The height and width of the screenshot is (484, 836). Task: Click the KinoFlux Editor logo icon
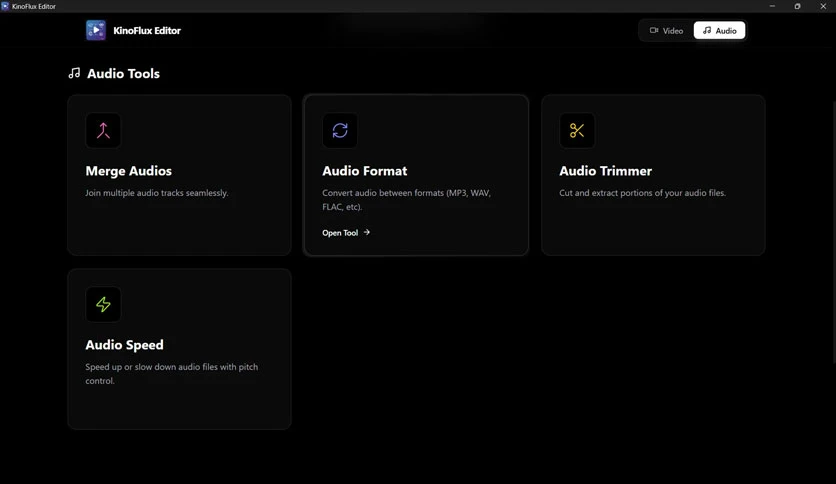point(96,30)
